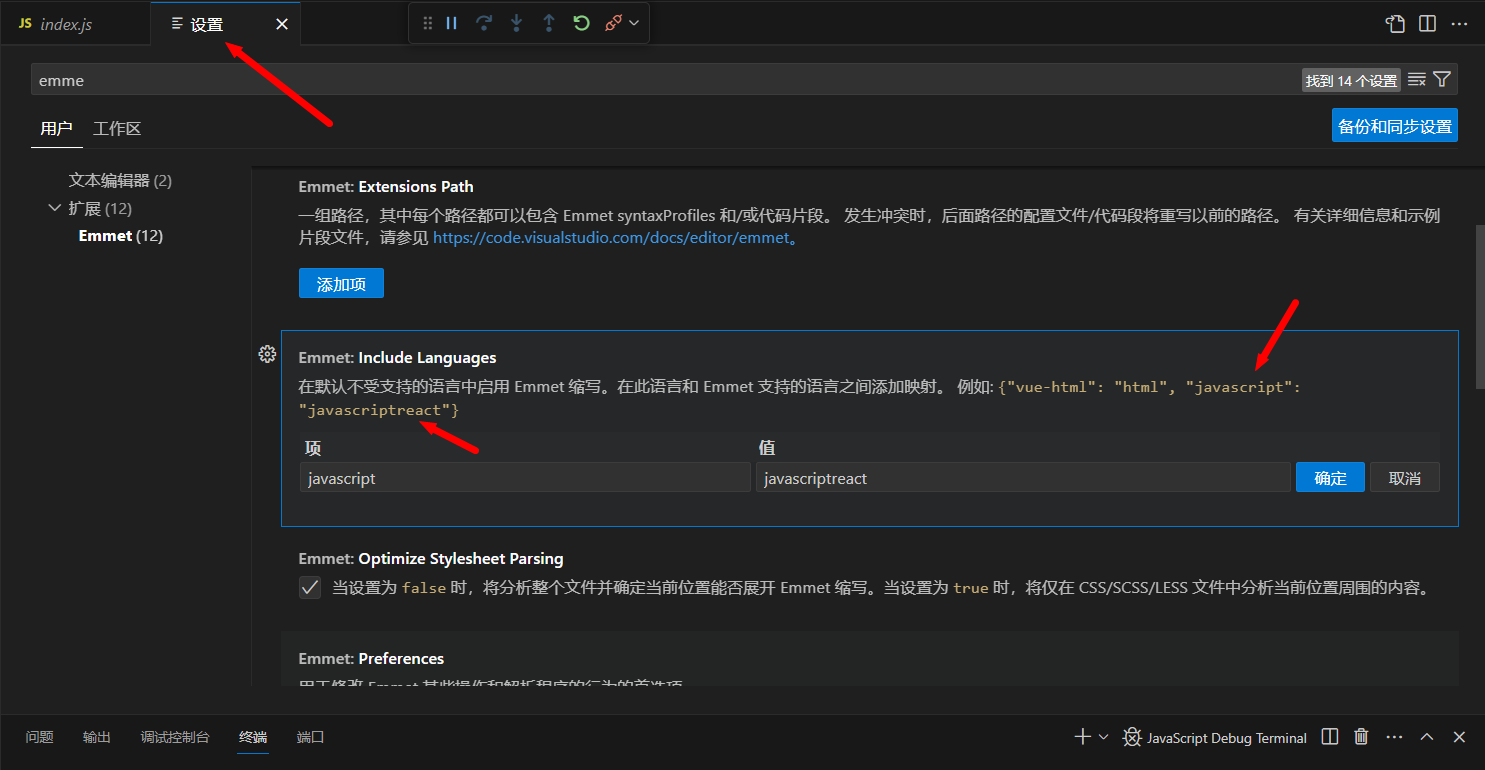Click the Emmet: Optimize Stylesheet Parsing heading
Image resolution: width=1485 pixels, height=770 pixels.
431,558
